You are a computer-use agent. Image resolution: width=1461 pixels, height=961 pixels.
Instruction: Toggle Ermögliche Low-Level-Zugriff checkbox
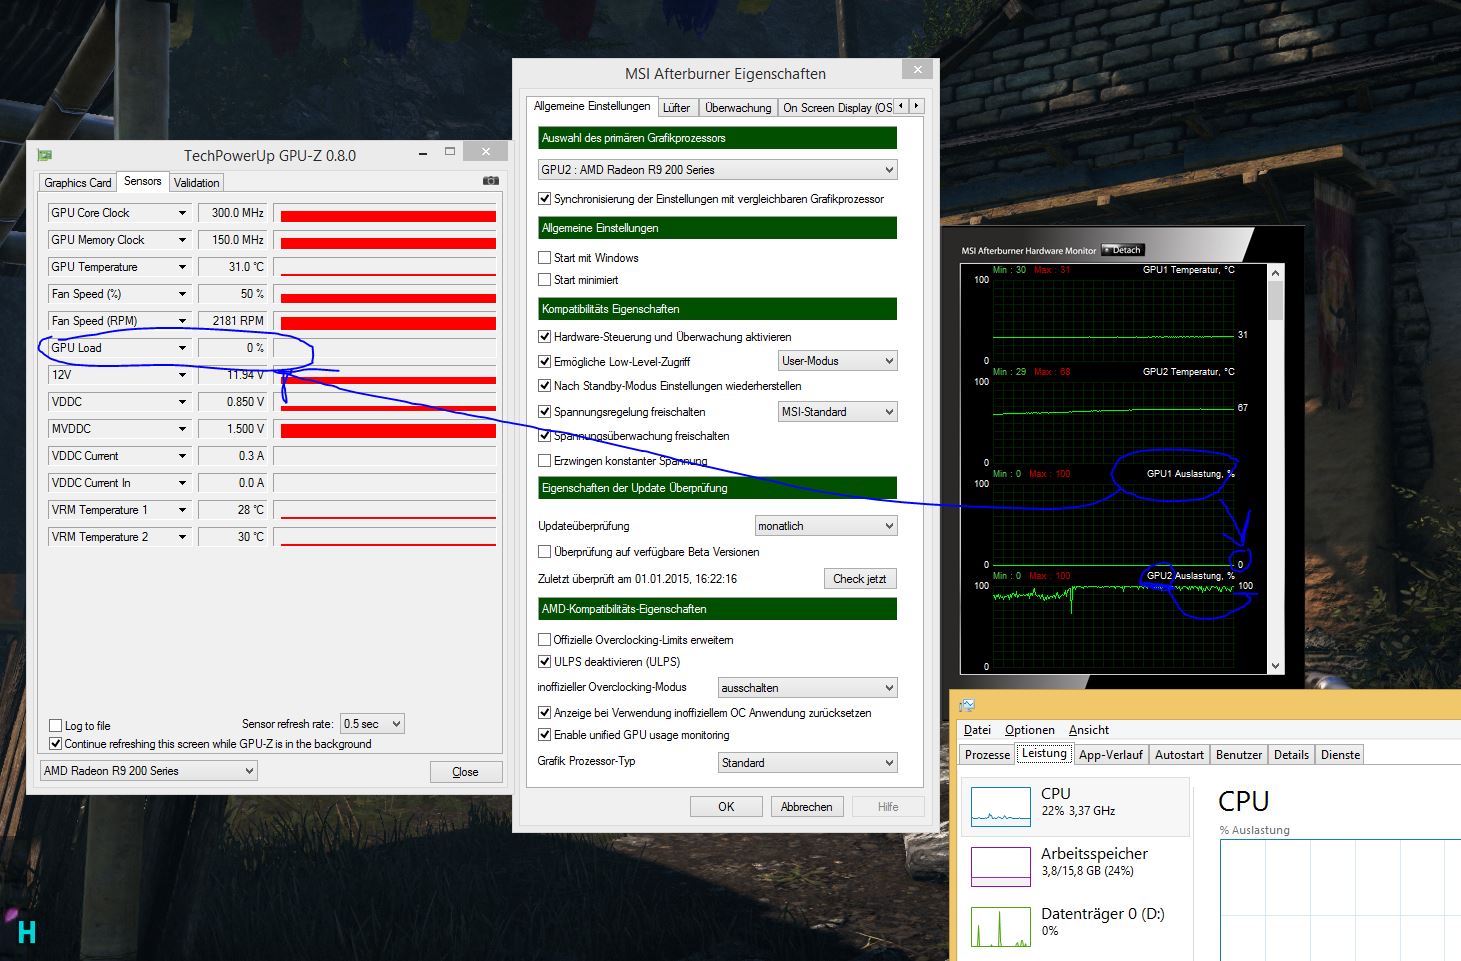[545, 362]
